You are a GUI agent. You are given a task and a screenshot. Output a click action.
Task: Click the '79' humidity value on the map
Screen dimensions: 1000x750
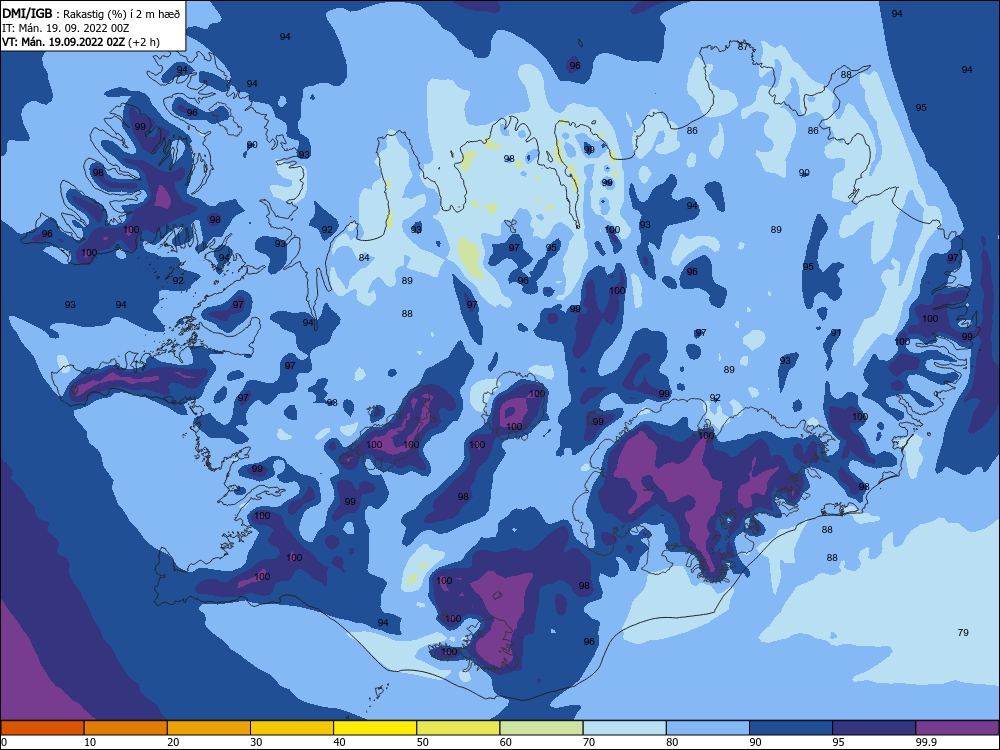pos(963,633)
